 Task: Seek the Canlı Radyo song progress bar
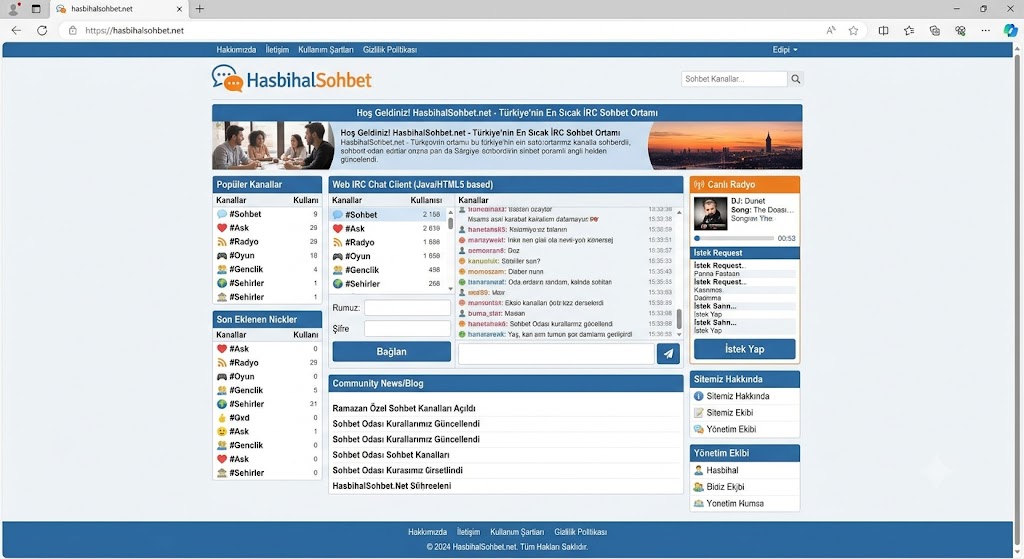[x=734, y=238]
